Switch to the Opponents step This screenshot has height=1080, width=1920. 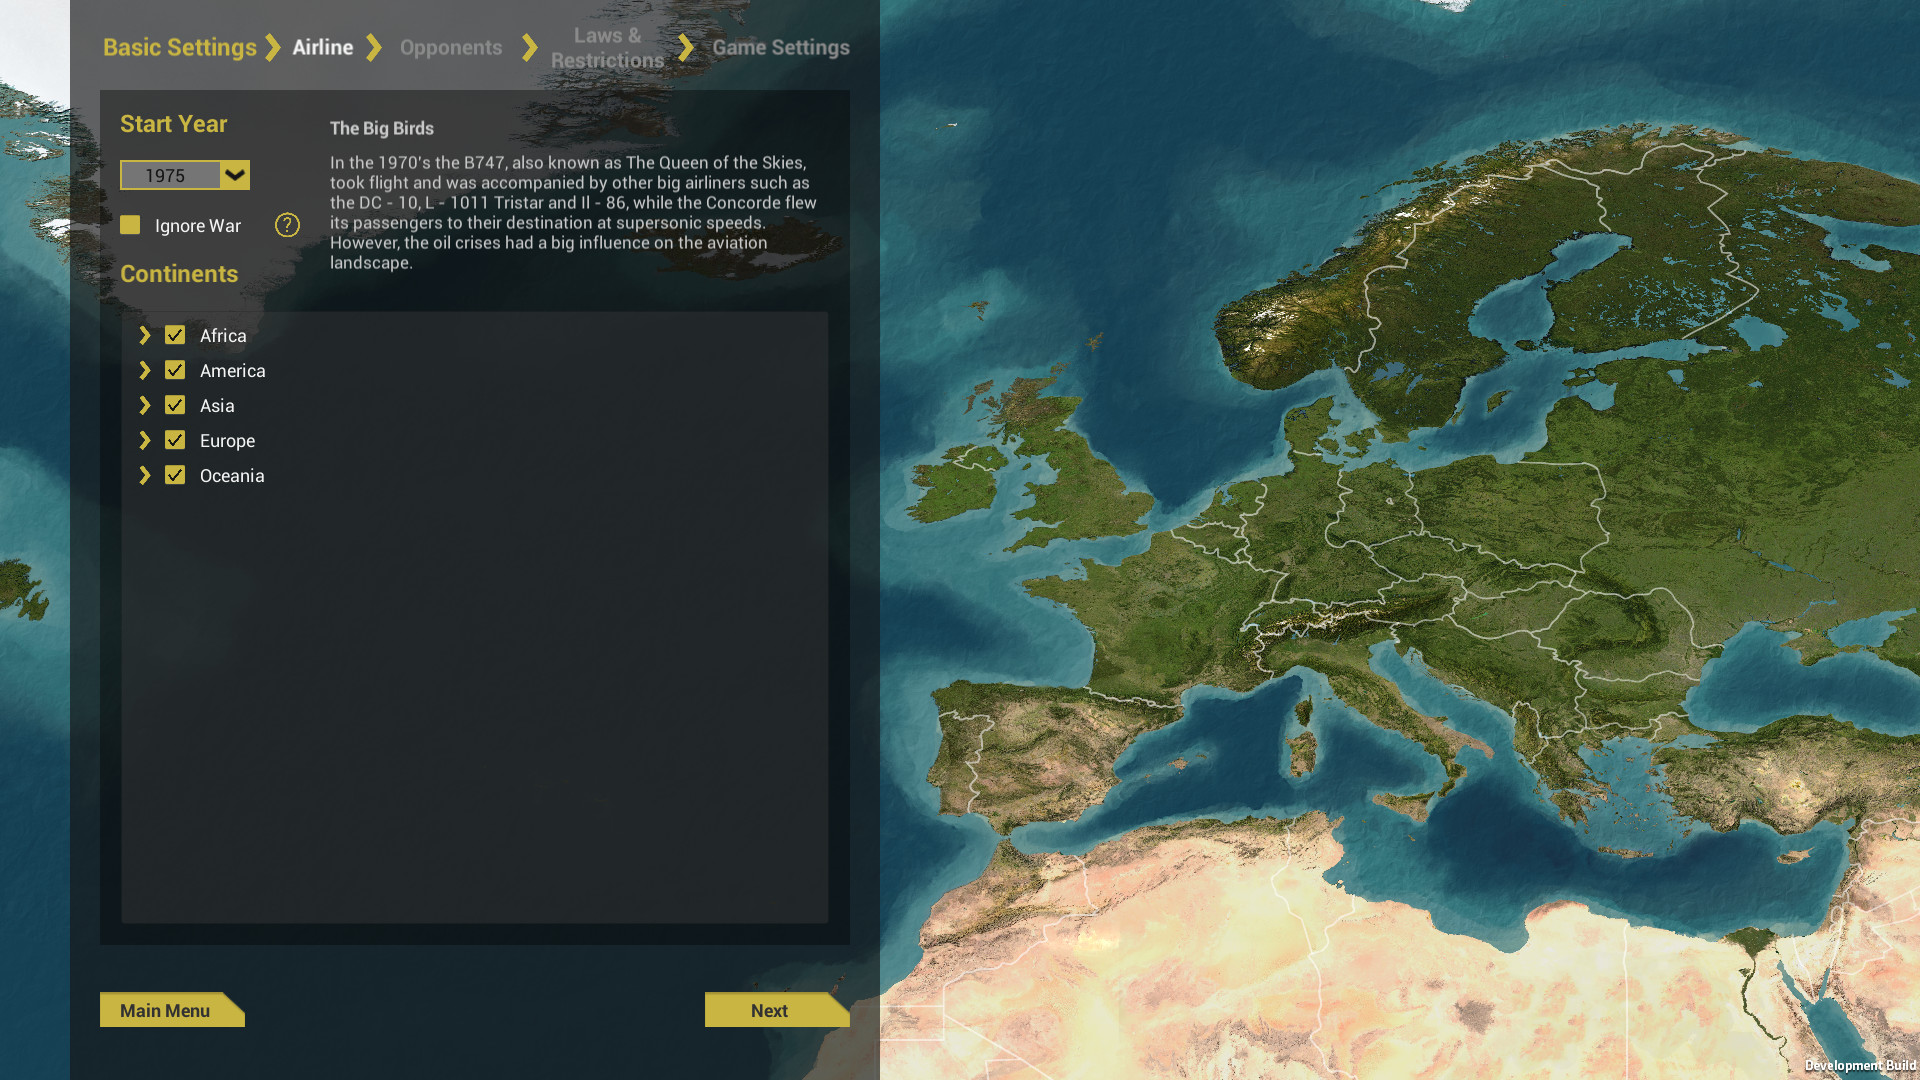[451, 47]
